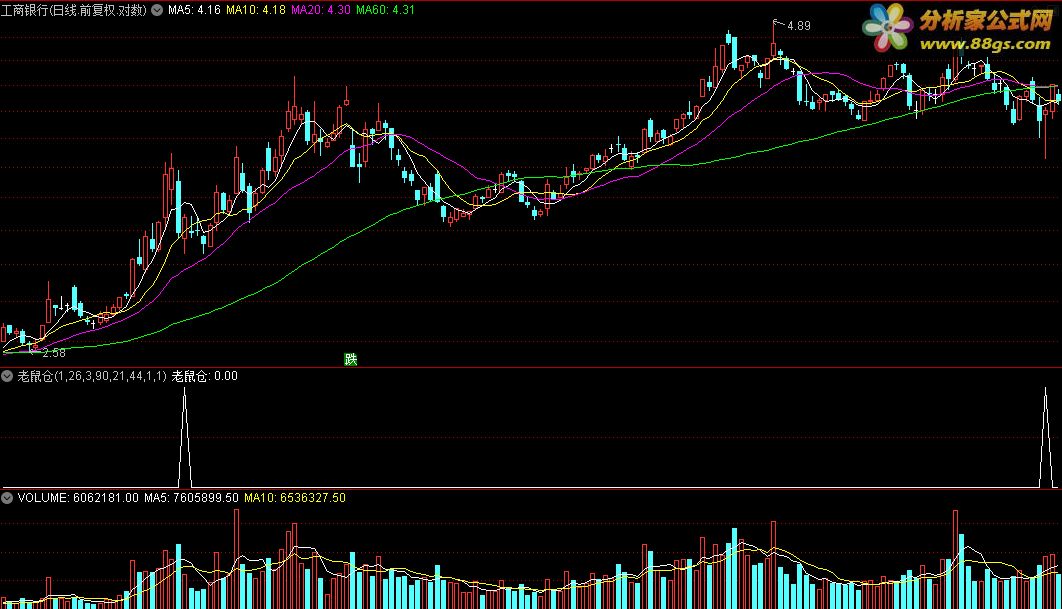Click the 4.89 high price marker
Image resolution: width=1062 pixels, height=609 pixels.
[x=799, y=26]
